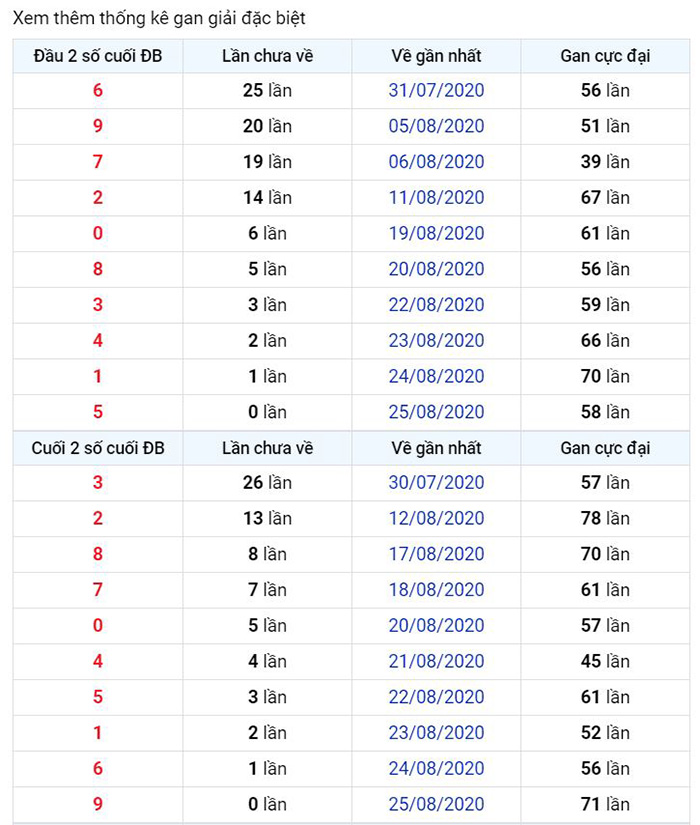Image resolution: width=700 pixels, height=825 pixels.
Task: Click the first 'Gan cực đại' column header
Action: pos(605,56)
